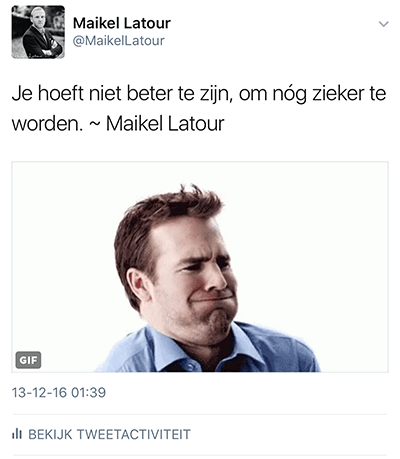Open Maikel Latour's profile picture

pos(38,32)
